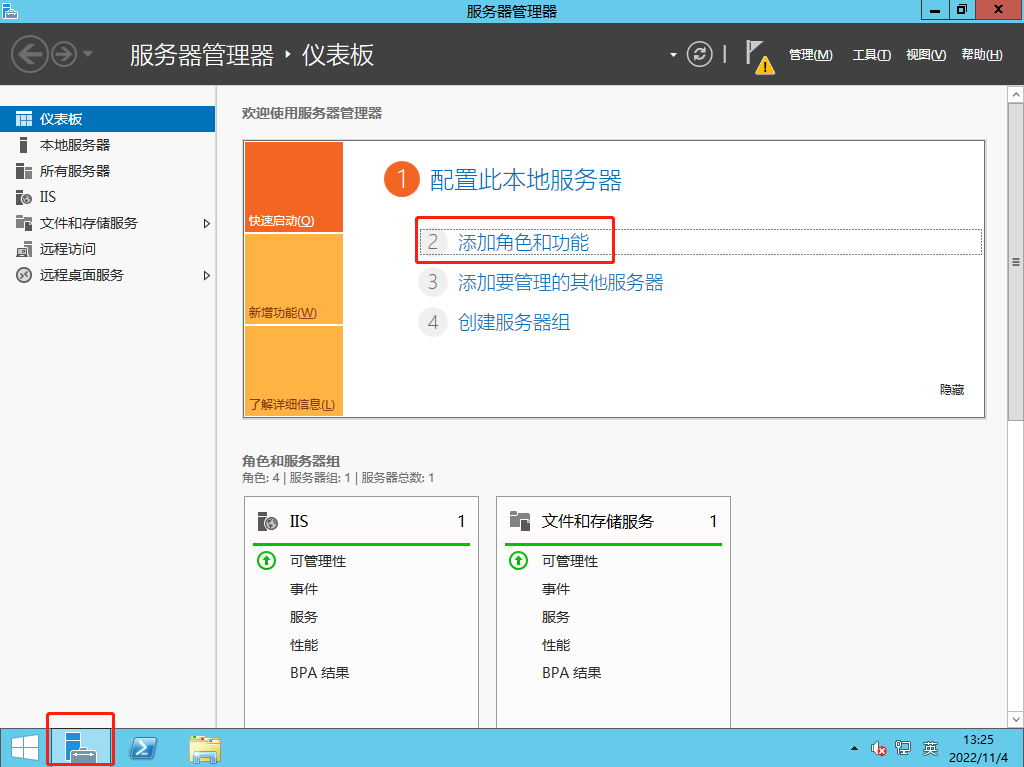This screenshot has height=767, width=1024.
Task: Open Server Manager from the taskbar
Action: pos(80,746)
